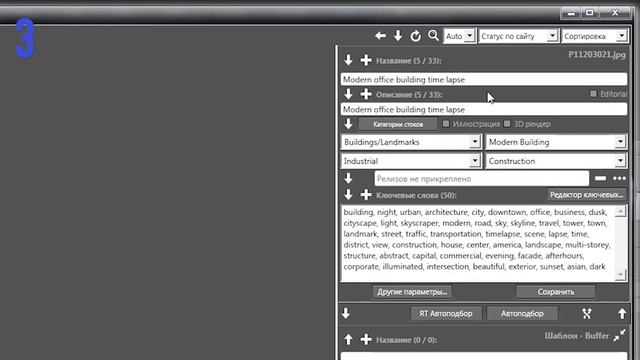
Task: Click the down arrow in top toolbar
Action: 398,36
